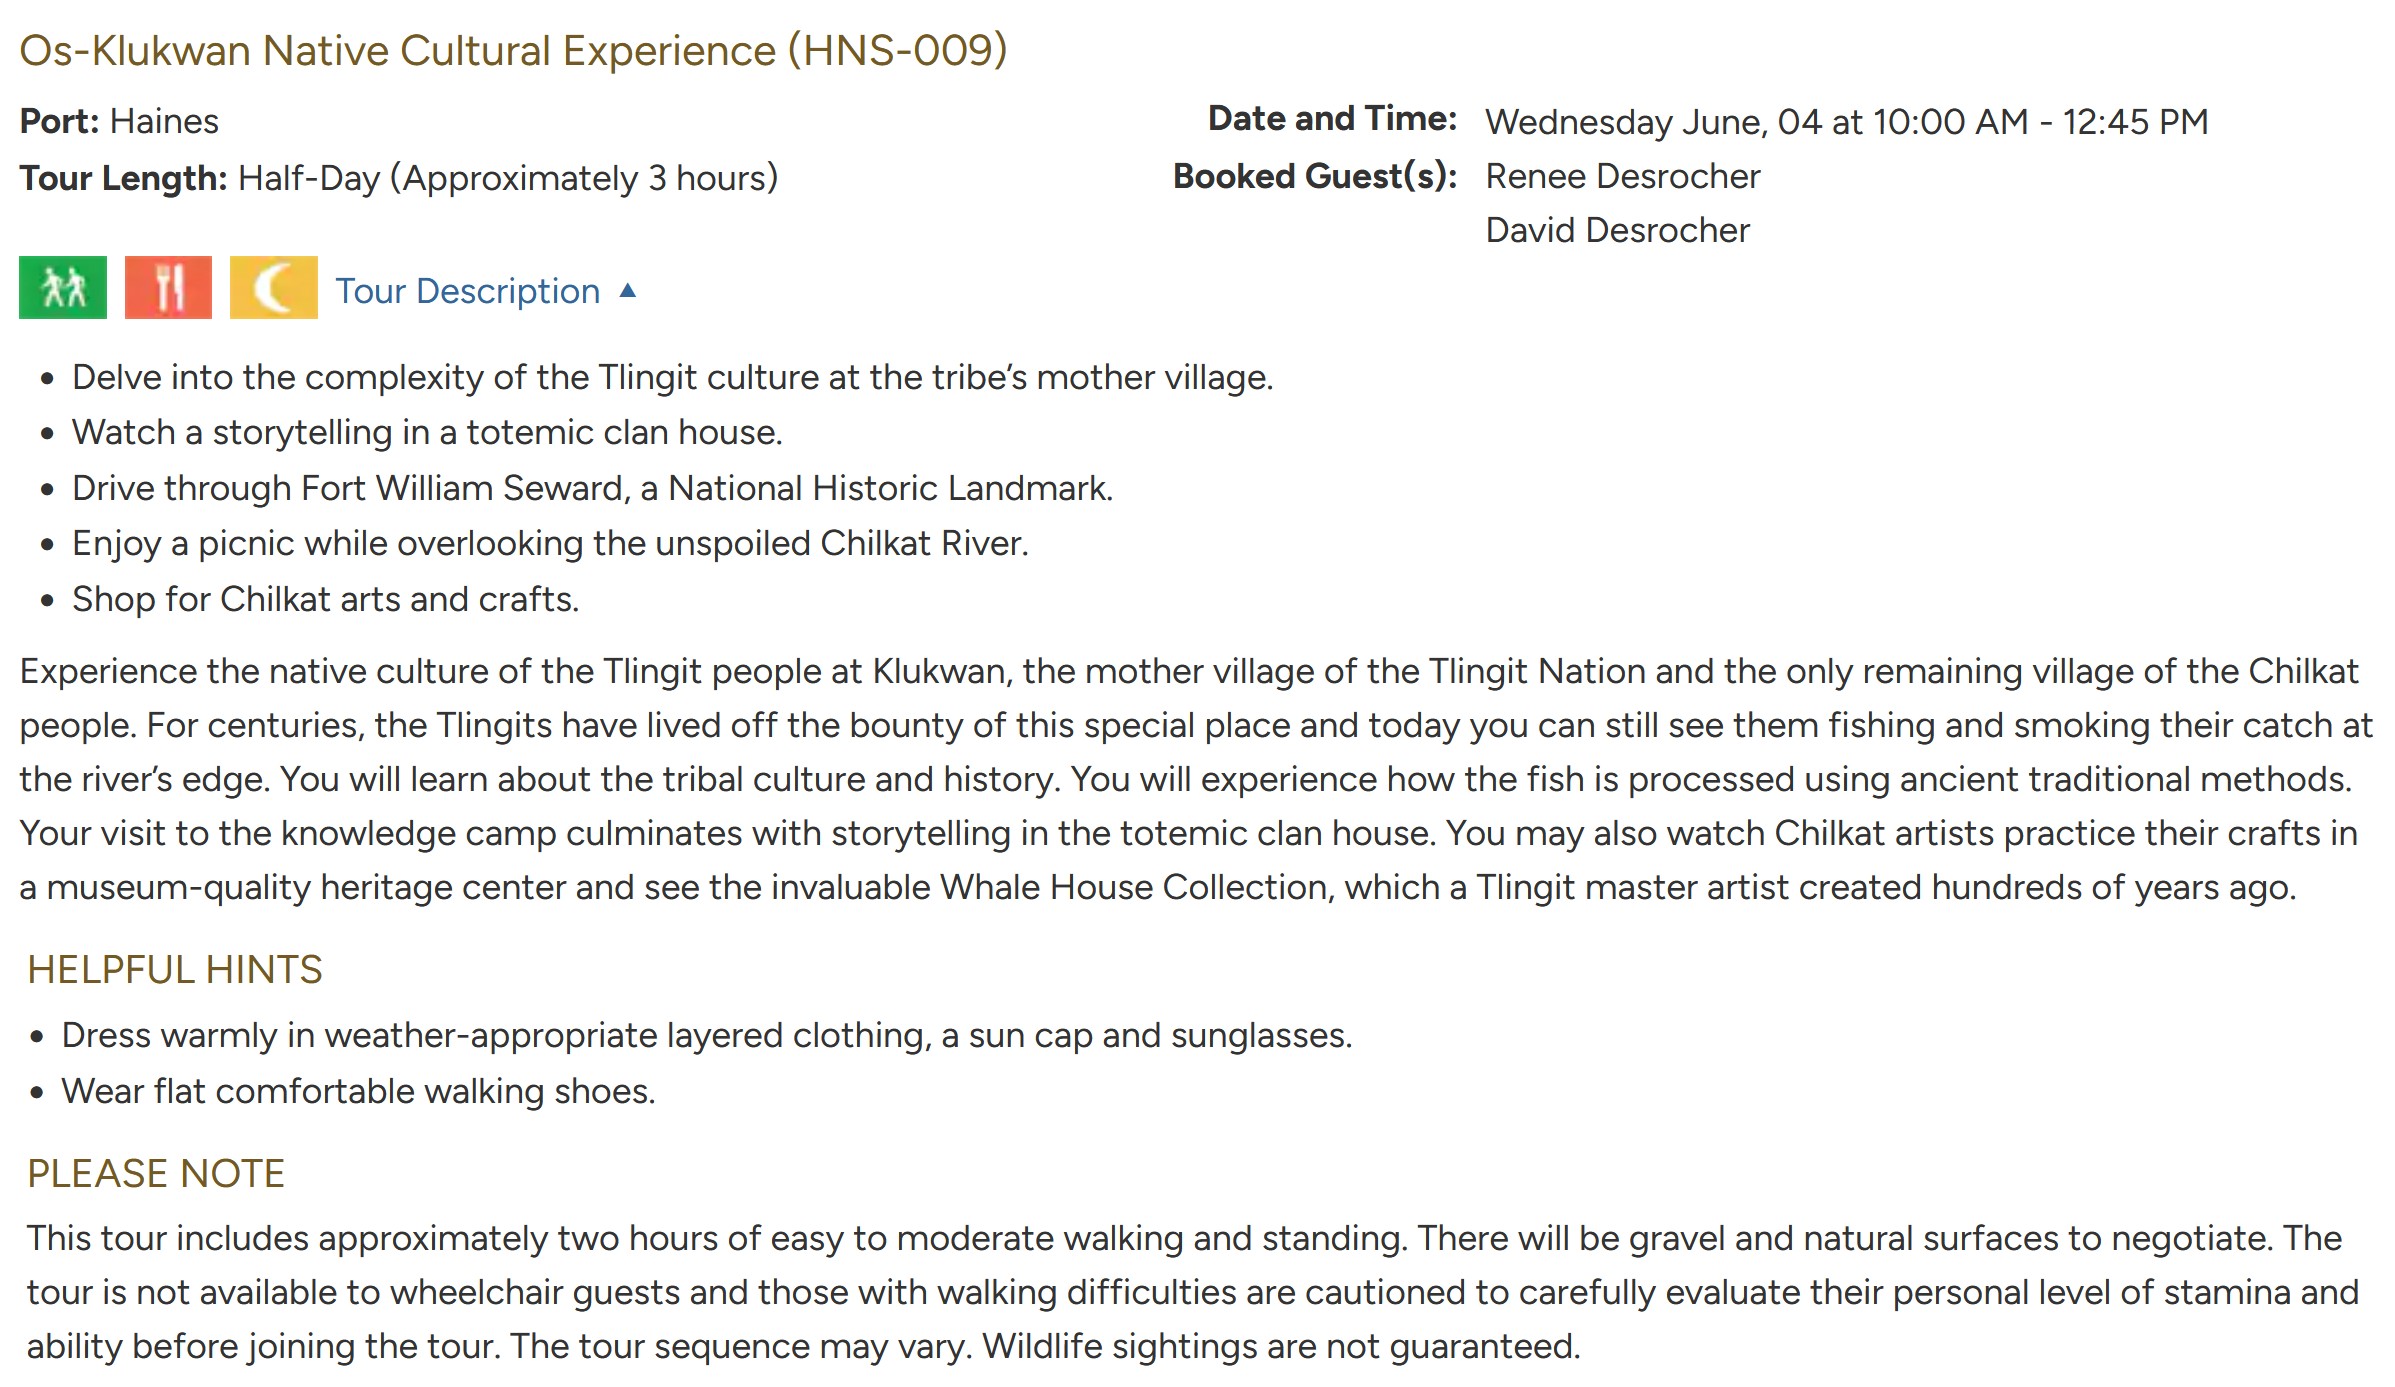Click the picnic overlooking Chilkat River bullet
The image size is (2395, 1387).
550,543
